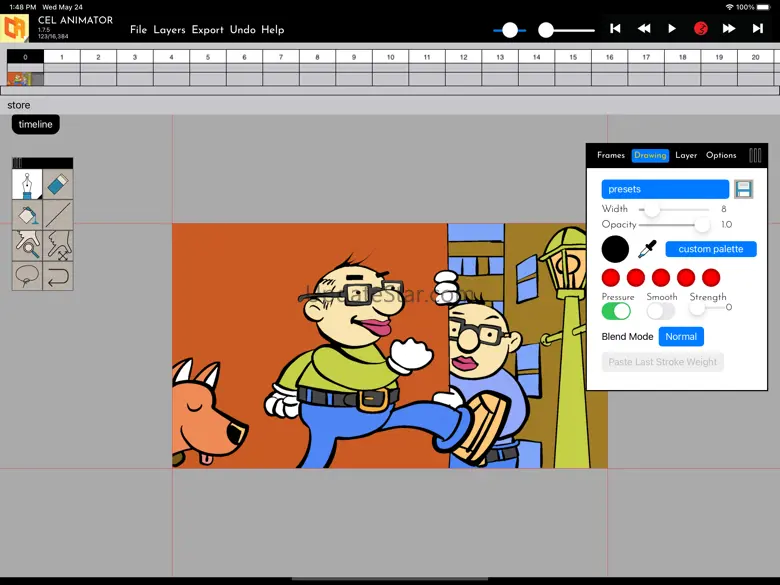Switch to the Drawing tab
Image resolution: width=780 pixels, height=585 pixels.
[x=650, y=155]
